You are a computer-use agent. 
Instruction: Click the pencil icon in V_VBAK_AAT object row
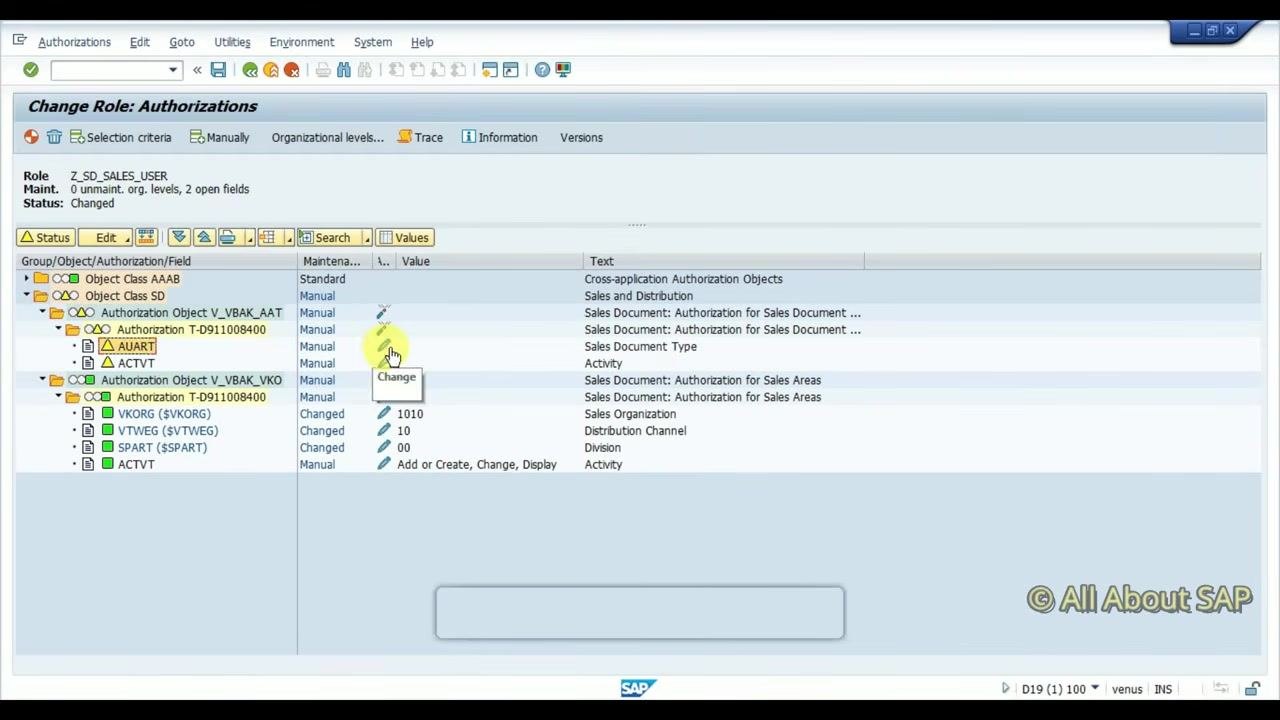point(383,313)
